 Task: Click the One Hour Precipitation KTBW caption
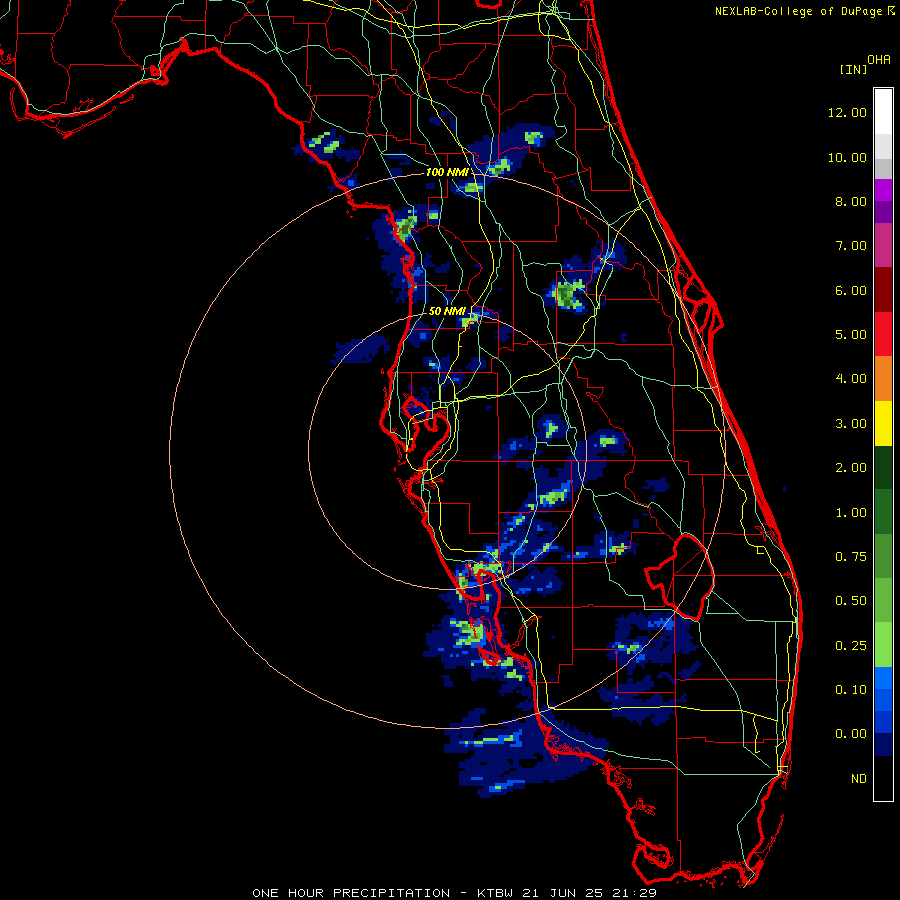[x=454, y=893]
